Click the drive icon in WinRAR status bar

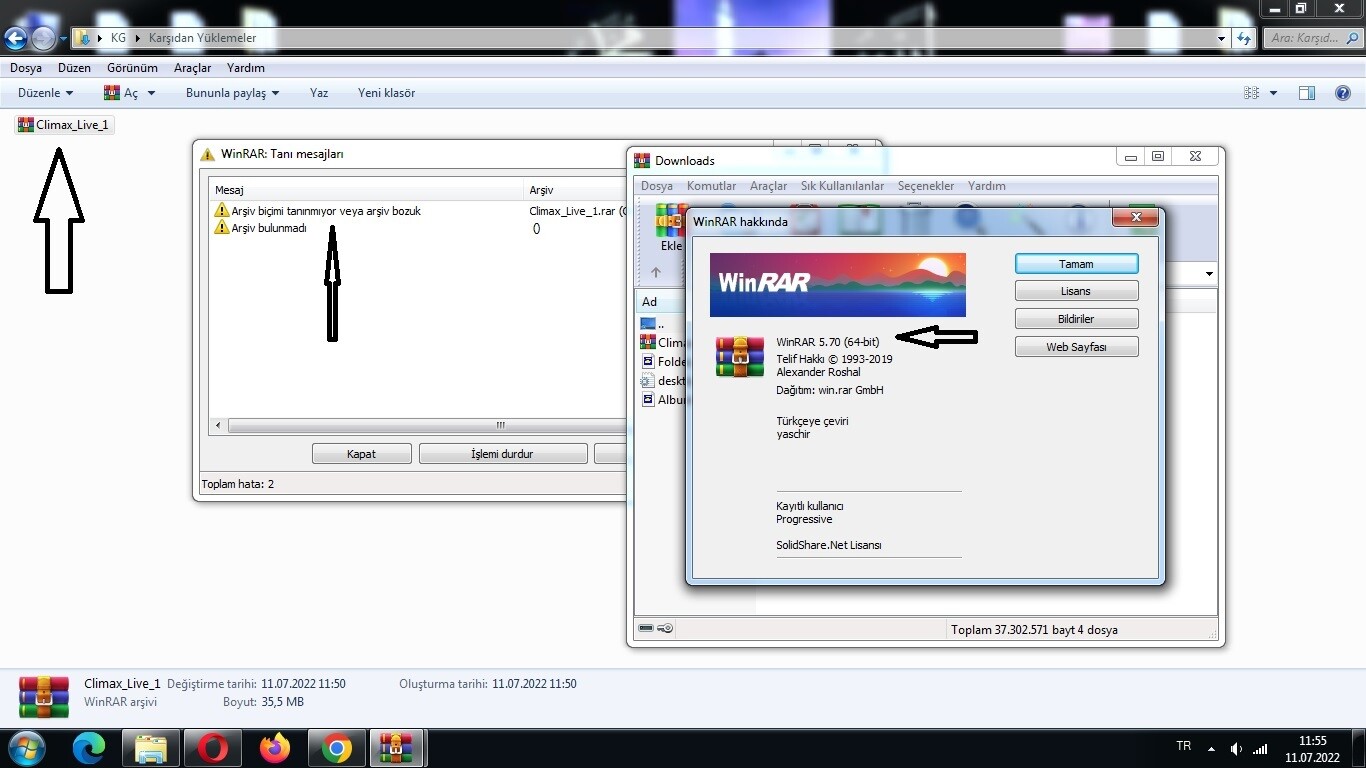646,629
